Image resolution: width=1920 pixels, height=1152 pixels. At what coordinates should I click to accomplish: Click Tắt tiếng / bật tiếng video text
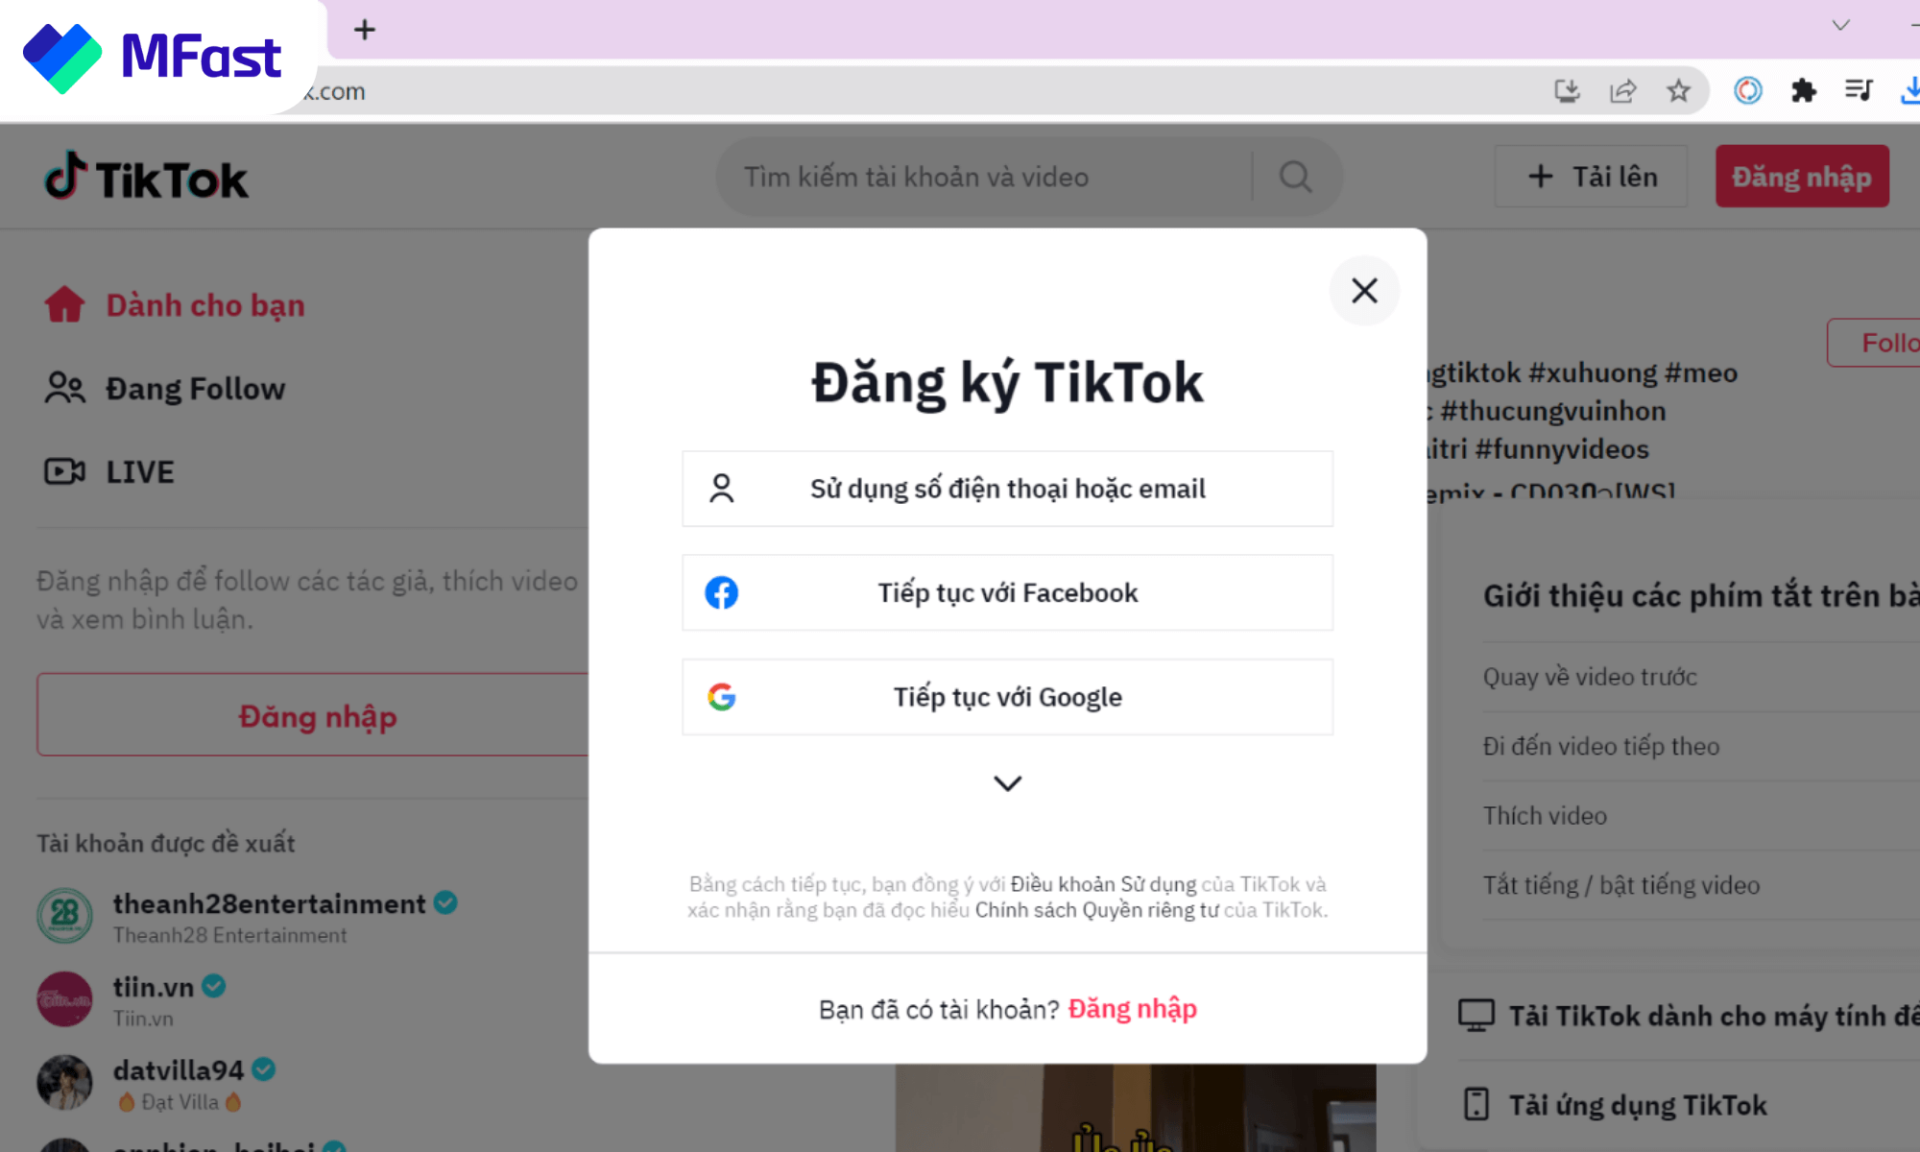(1621, 885)
